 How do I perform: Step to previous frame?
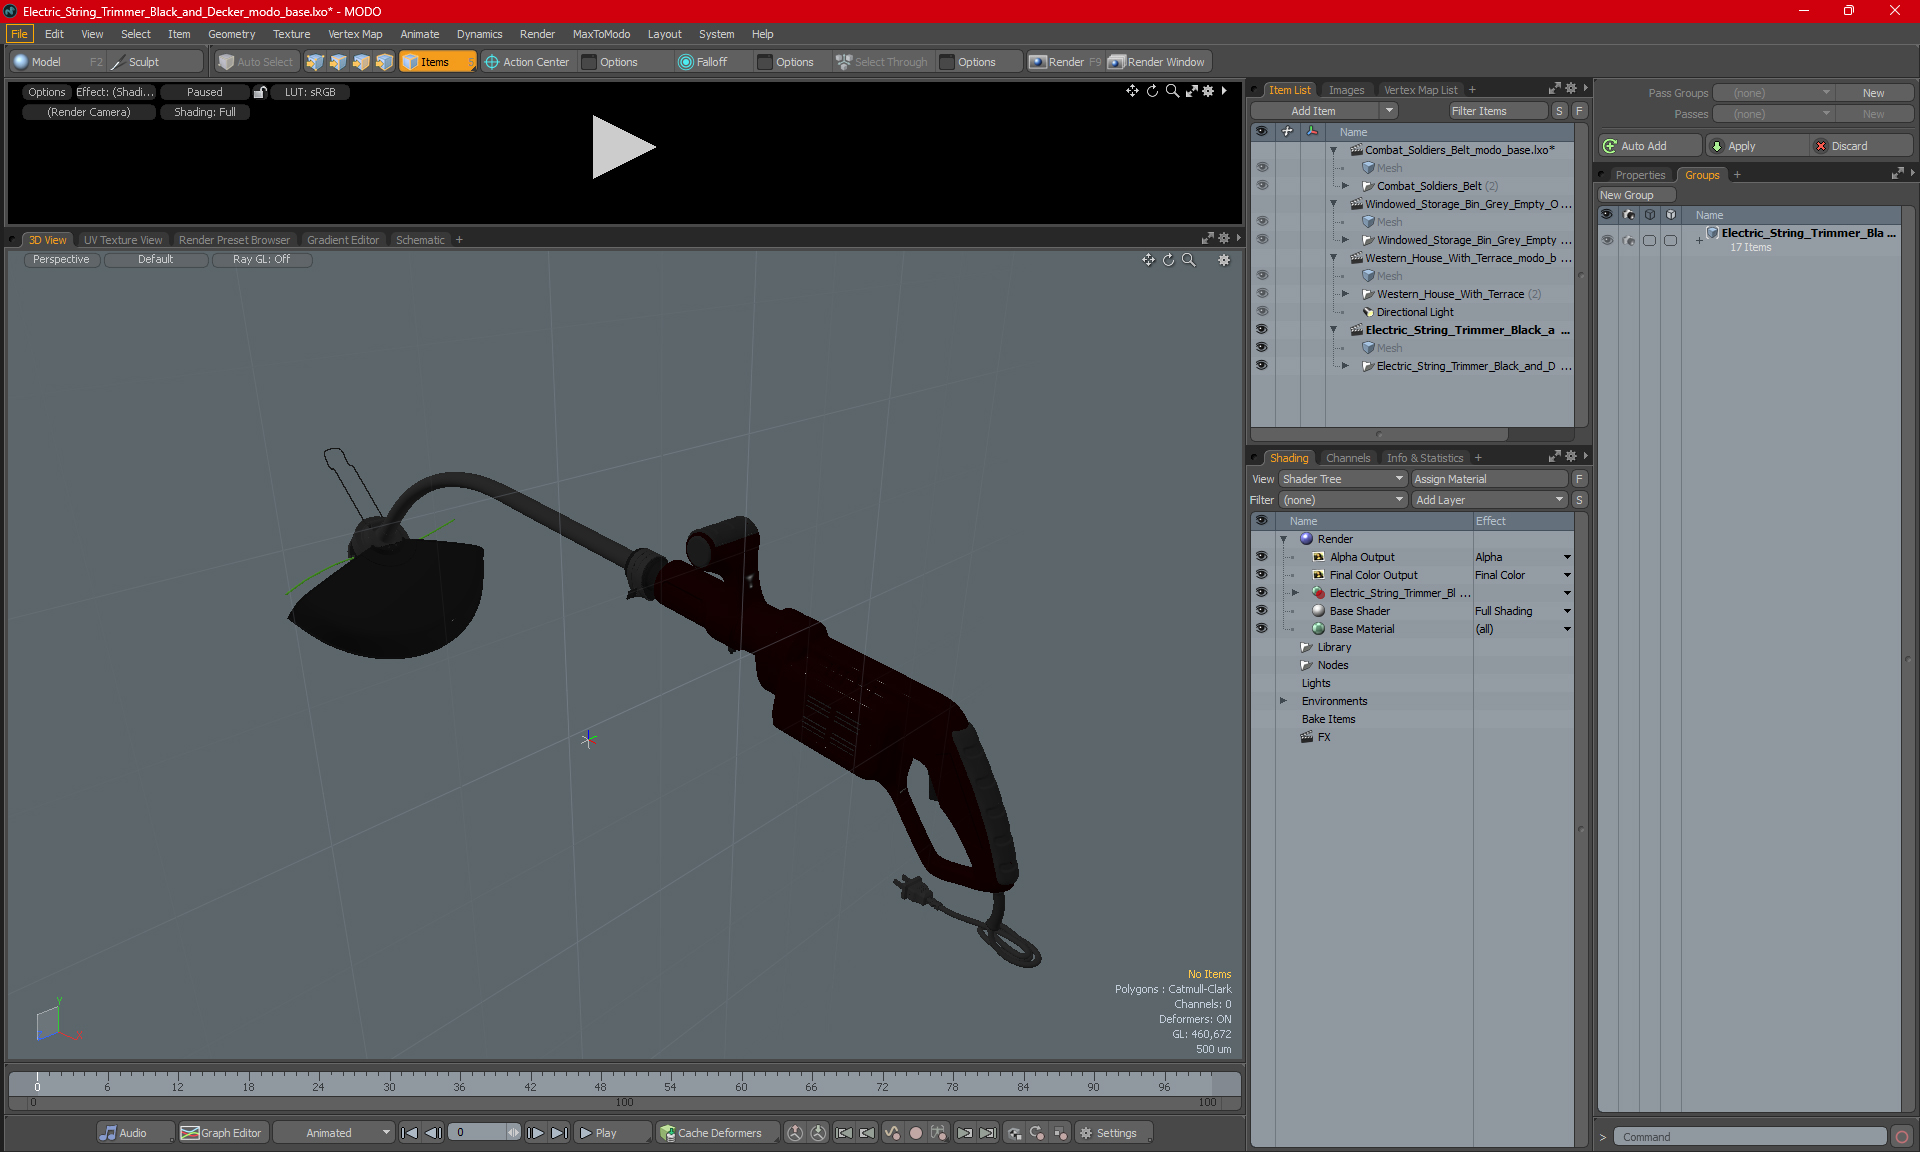pos(433,1133)
